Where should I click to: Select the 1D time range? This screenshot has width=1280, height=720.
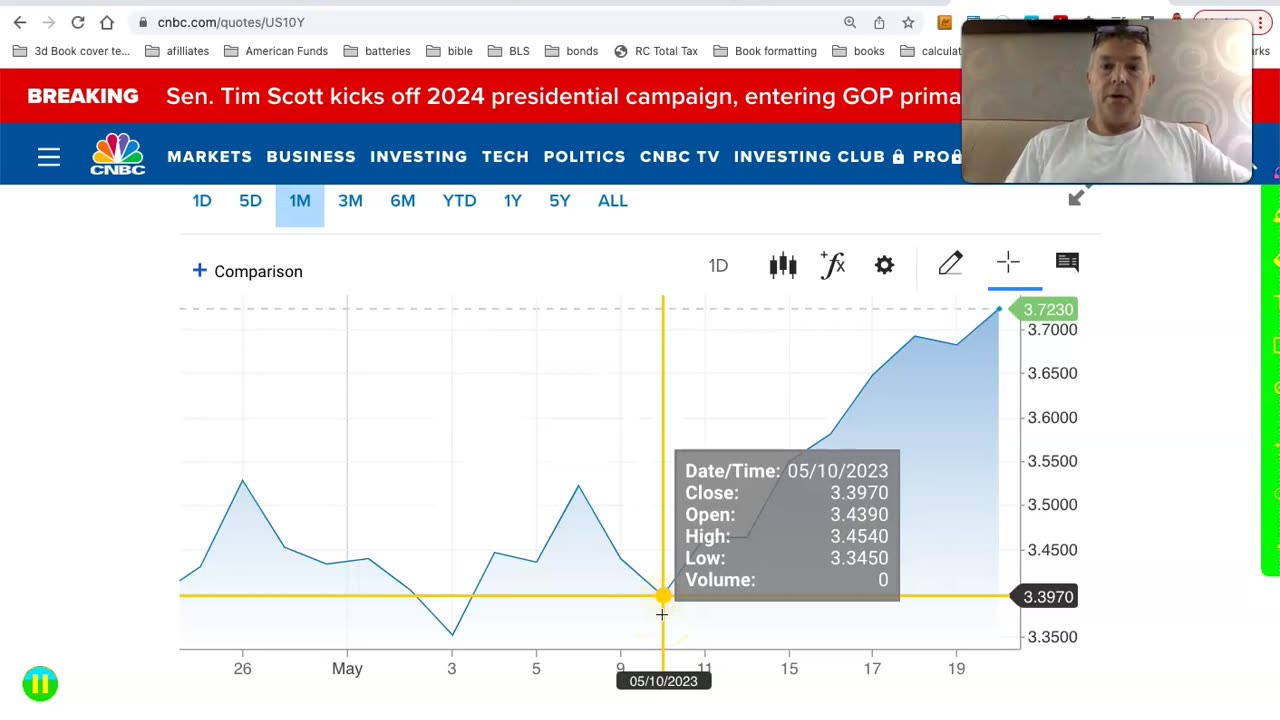(x=202, y=201)
